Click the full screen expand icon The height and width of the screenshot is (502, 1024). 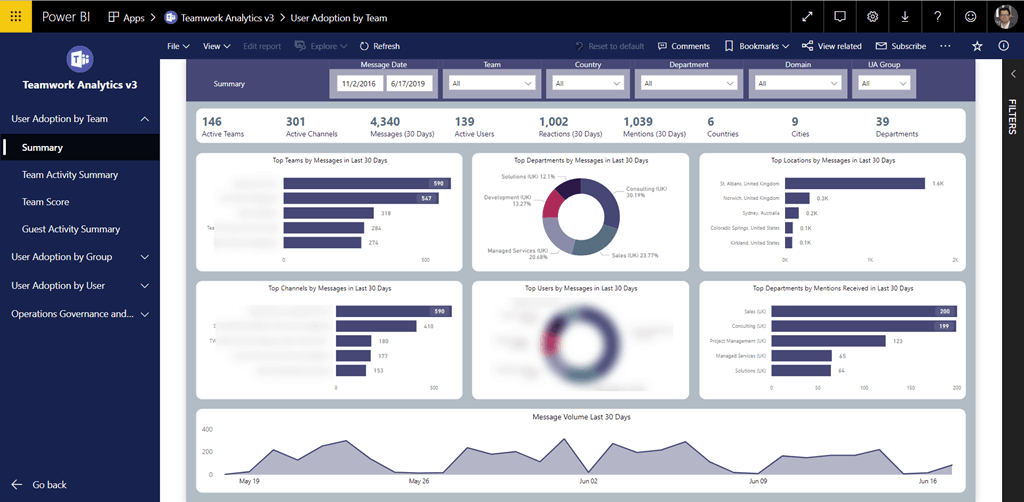[x=807, y=17]
